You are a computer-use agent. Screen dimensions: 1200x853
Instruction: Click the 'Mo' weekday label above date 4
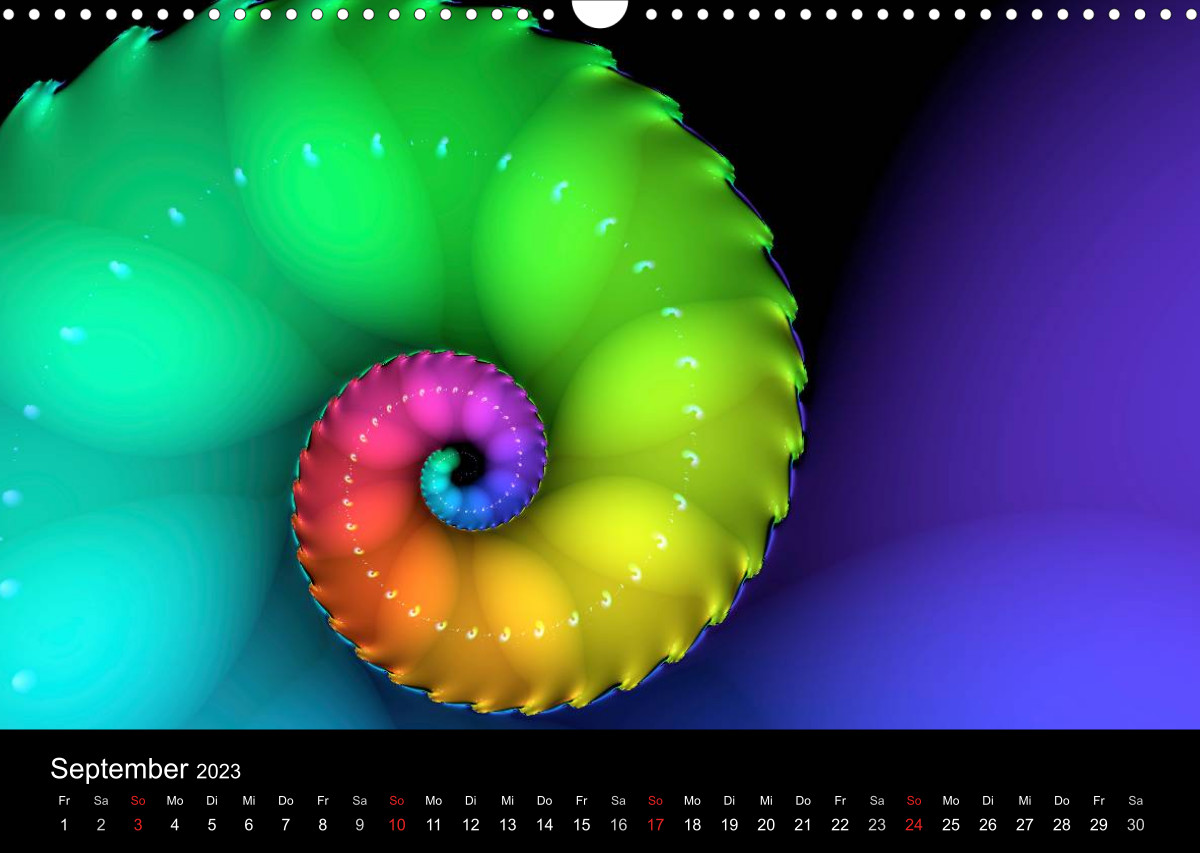tap(175, 801)
